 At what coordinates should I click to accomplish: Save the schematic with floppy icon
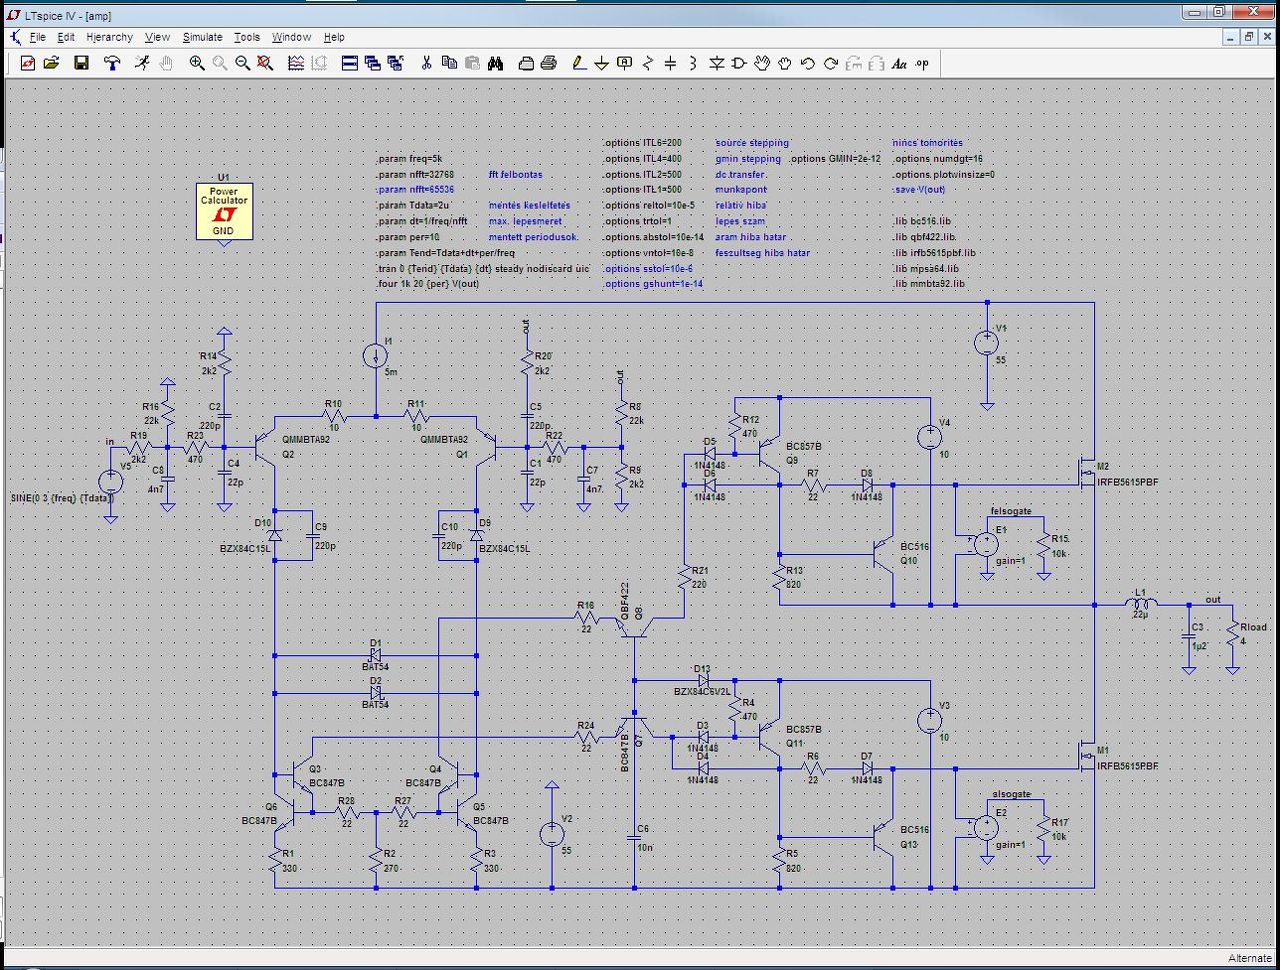[x=82, y=63]
